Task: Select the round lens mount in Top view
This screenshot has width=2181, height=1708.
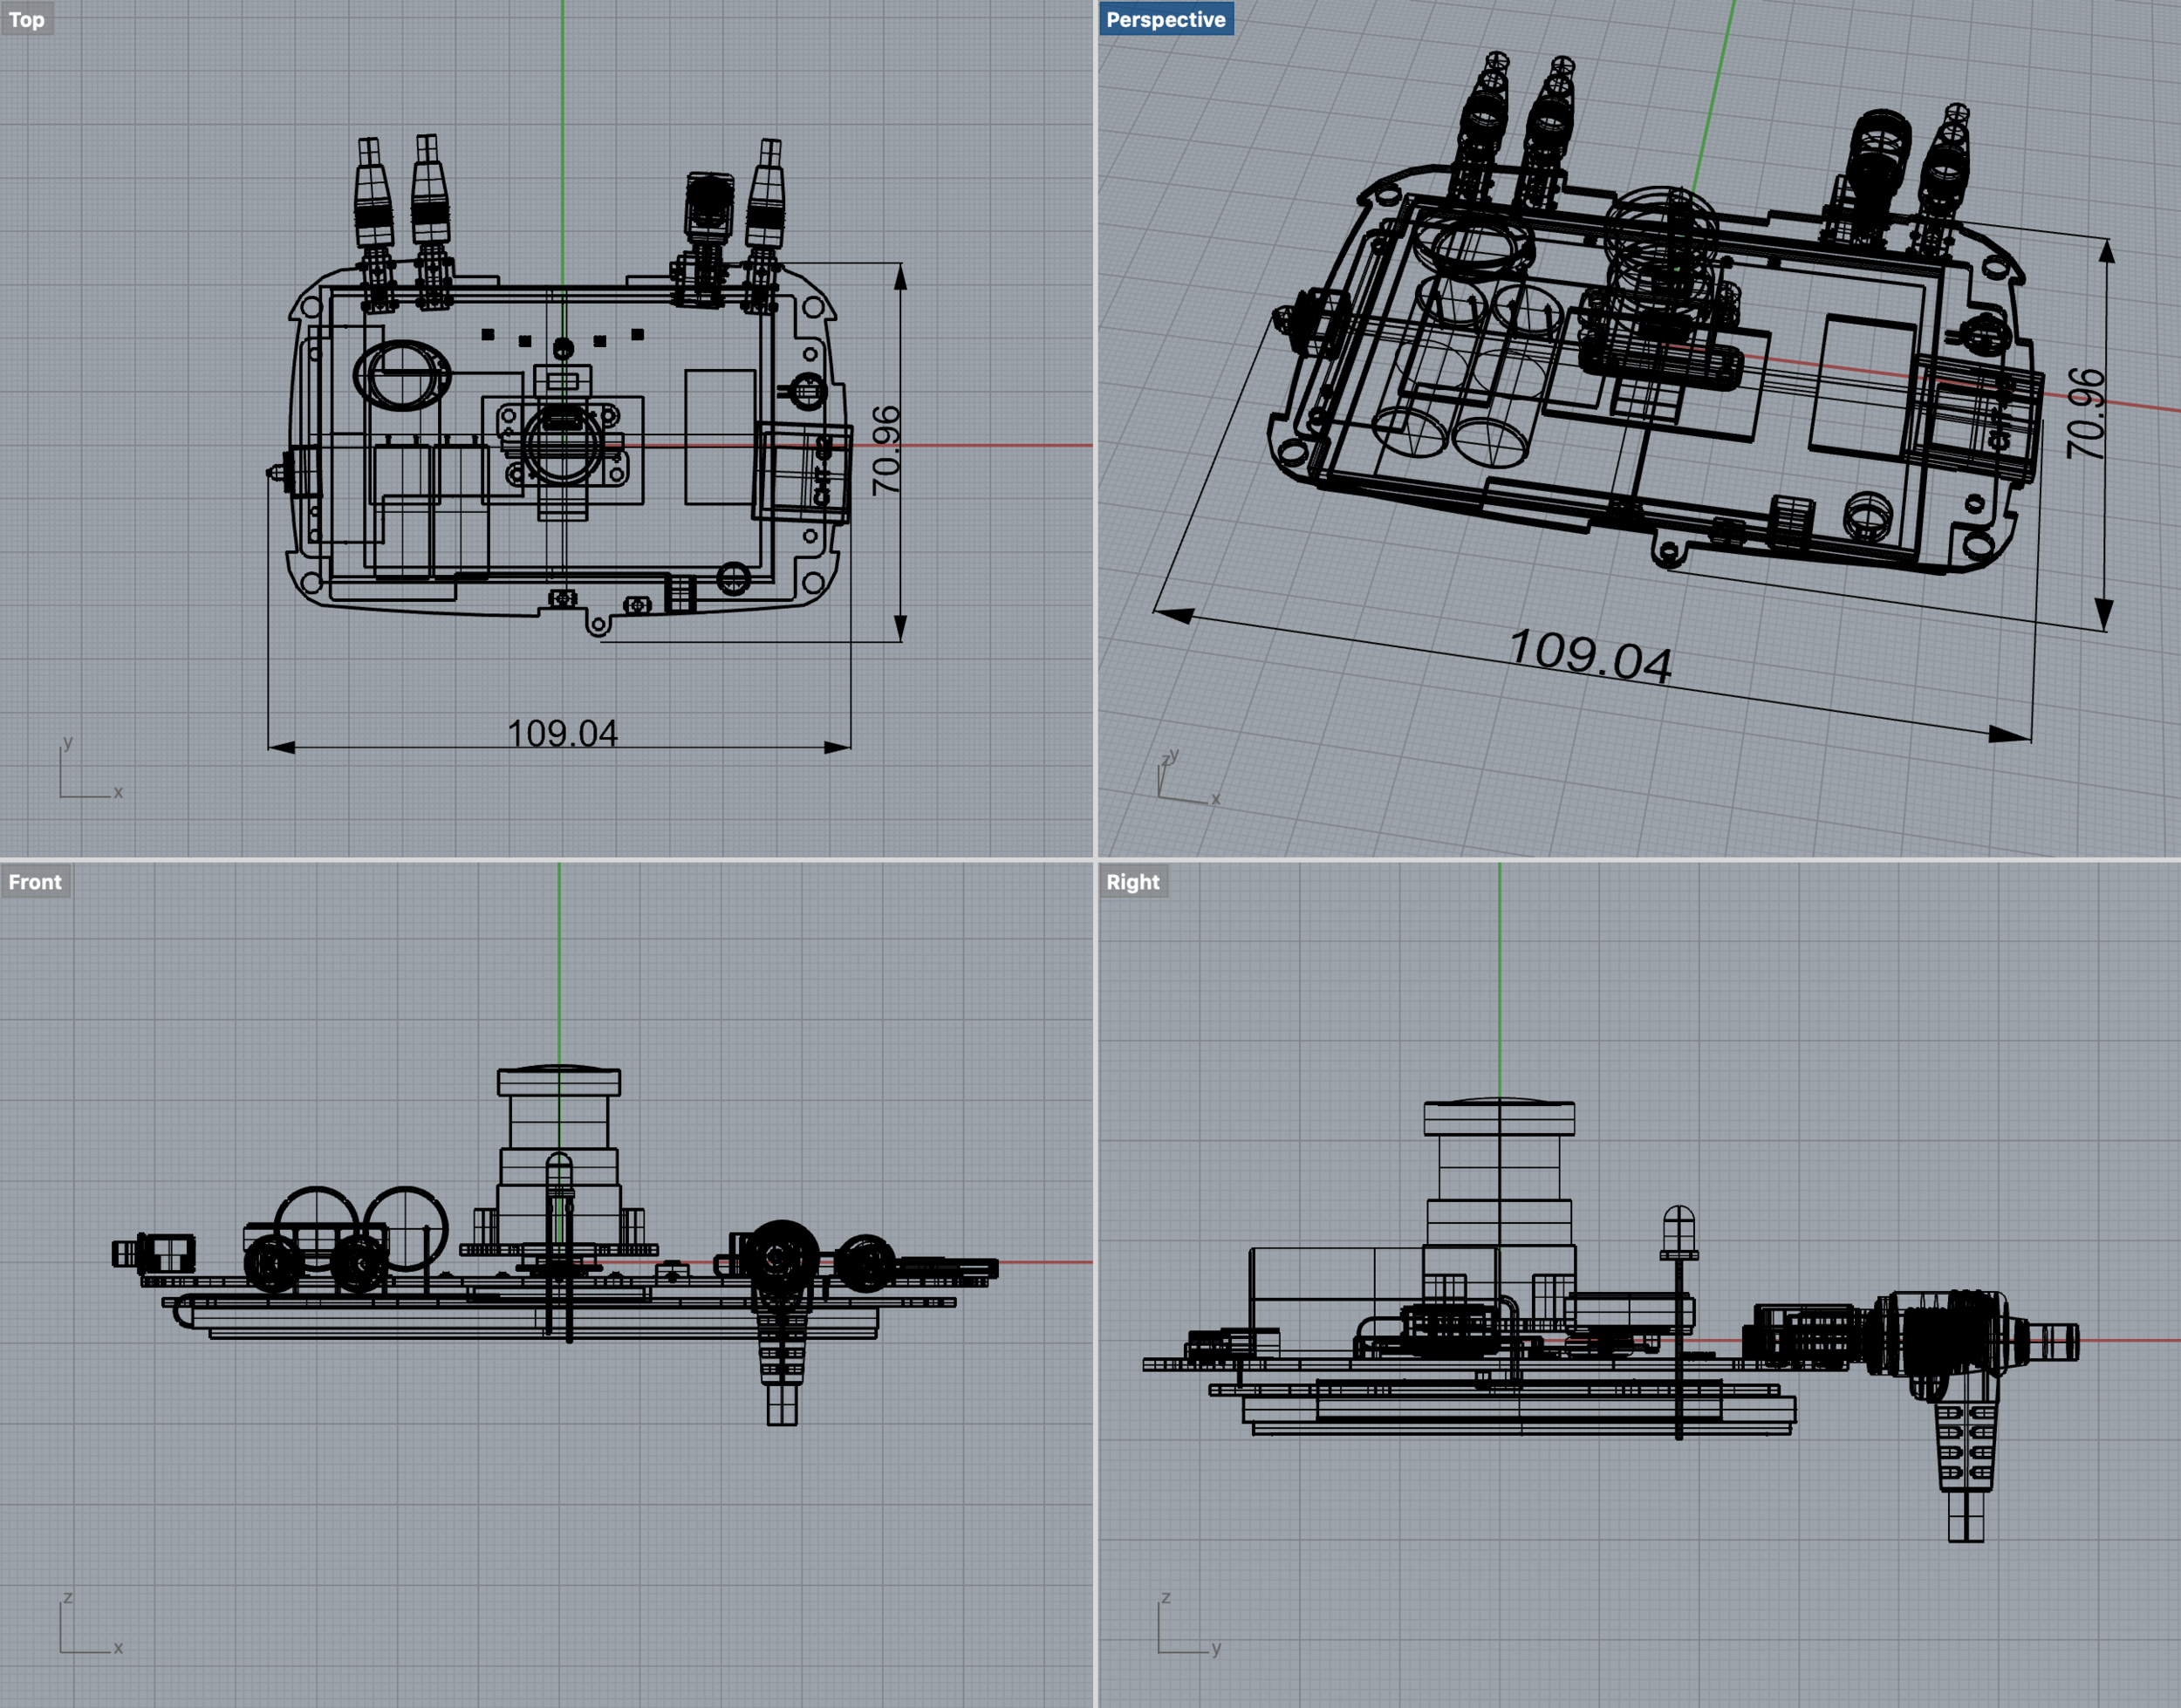Action: (x=562, y=446)
